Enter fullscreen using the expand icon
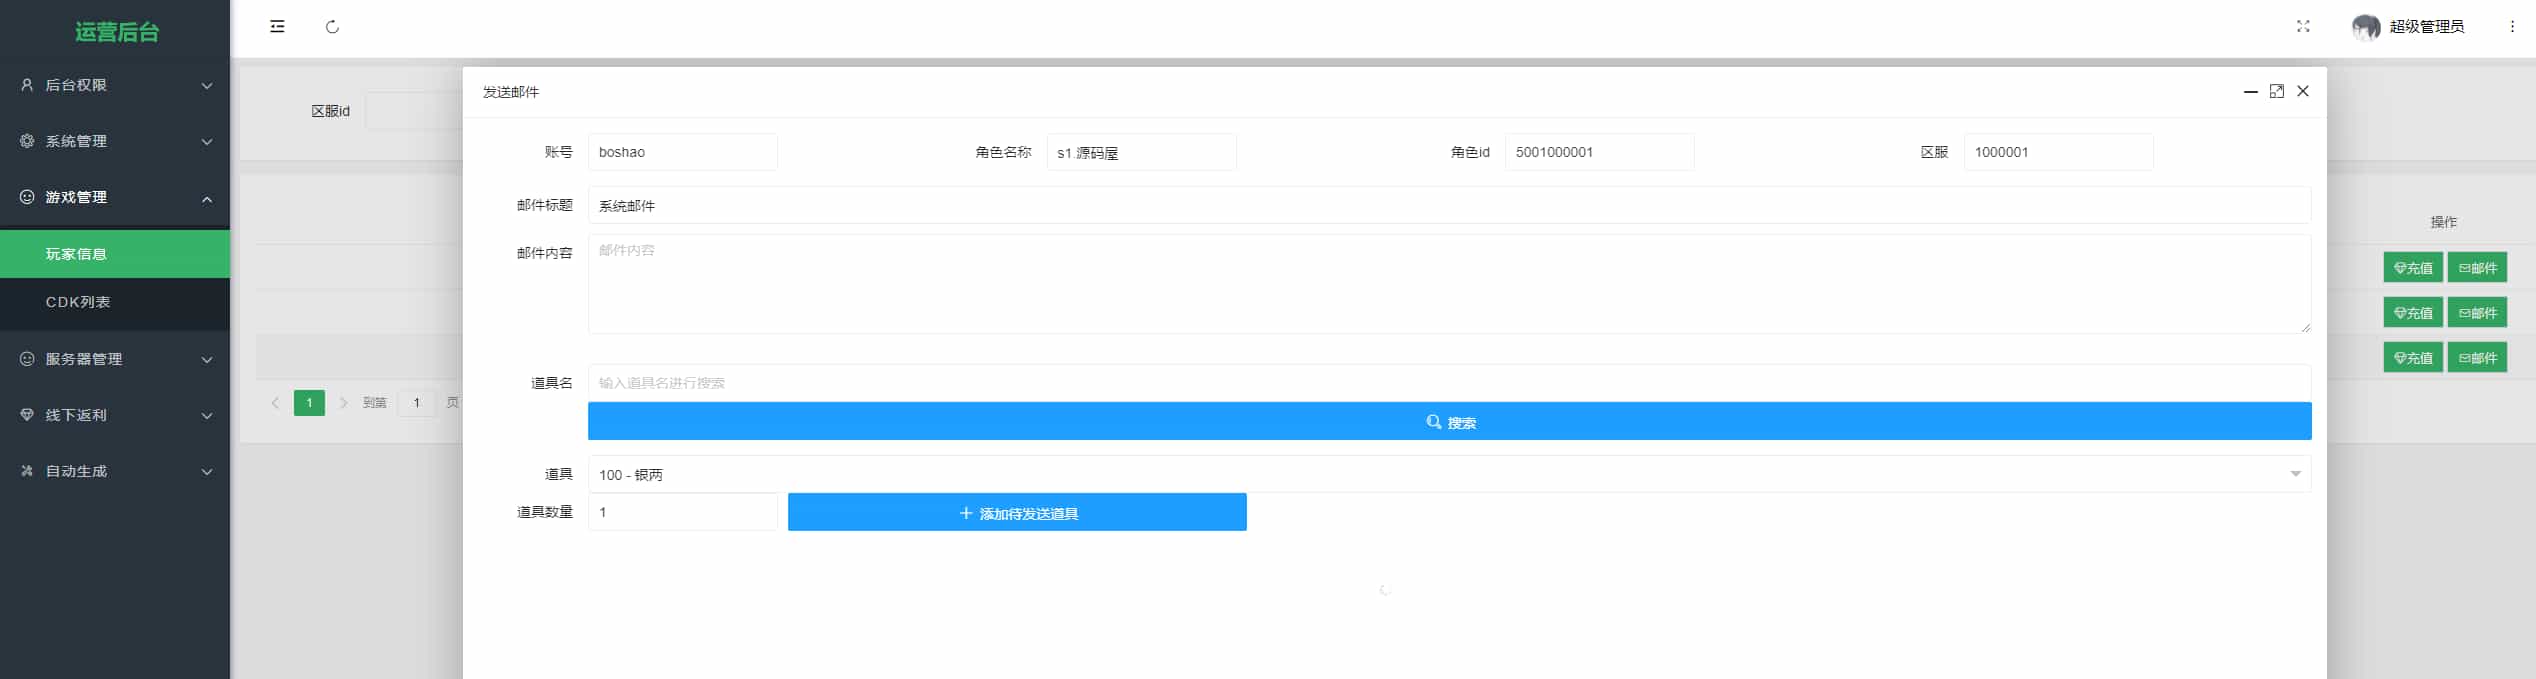This screenshot has width=2536, height=679. [x=2302, y=27]
